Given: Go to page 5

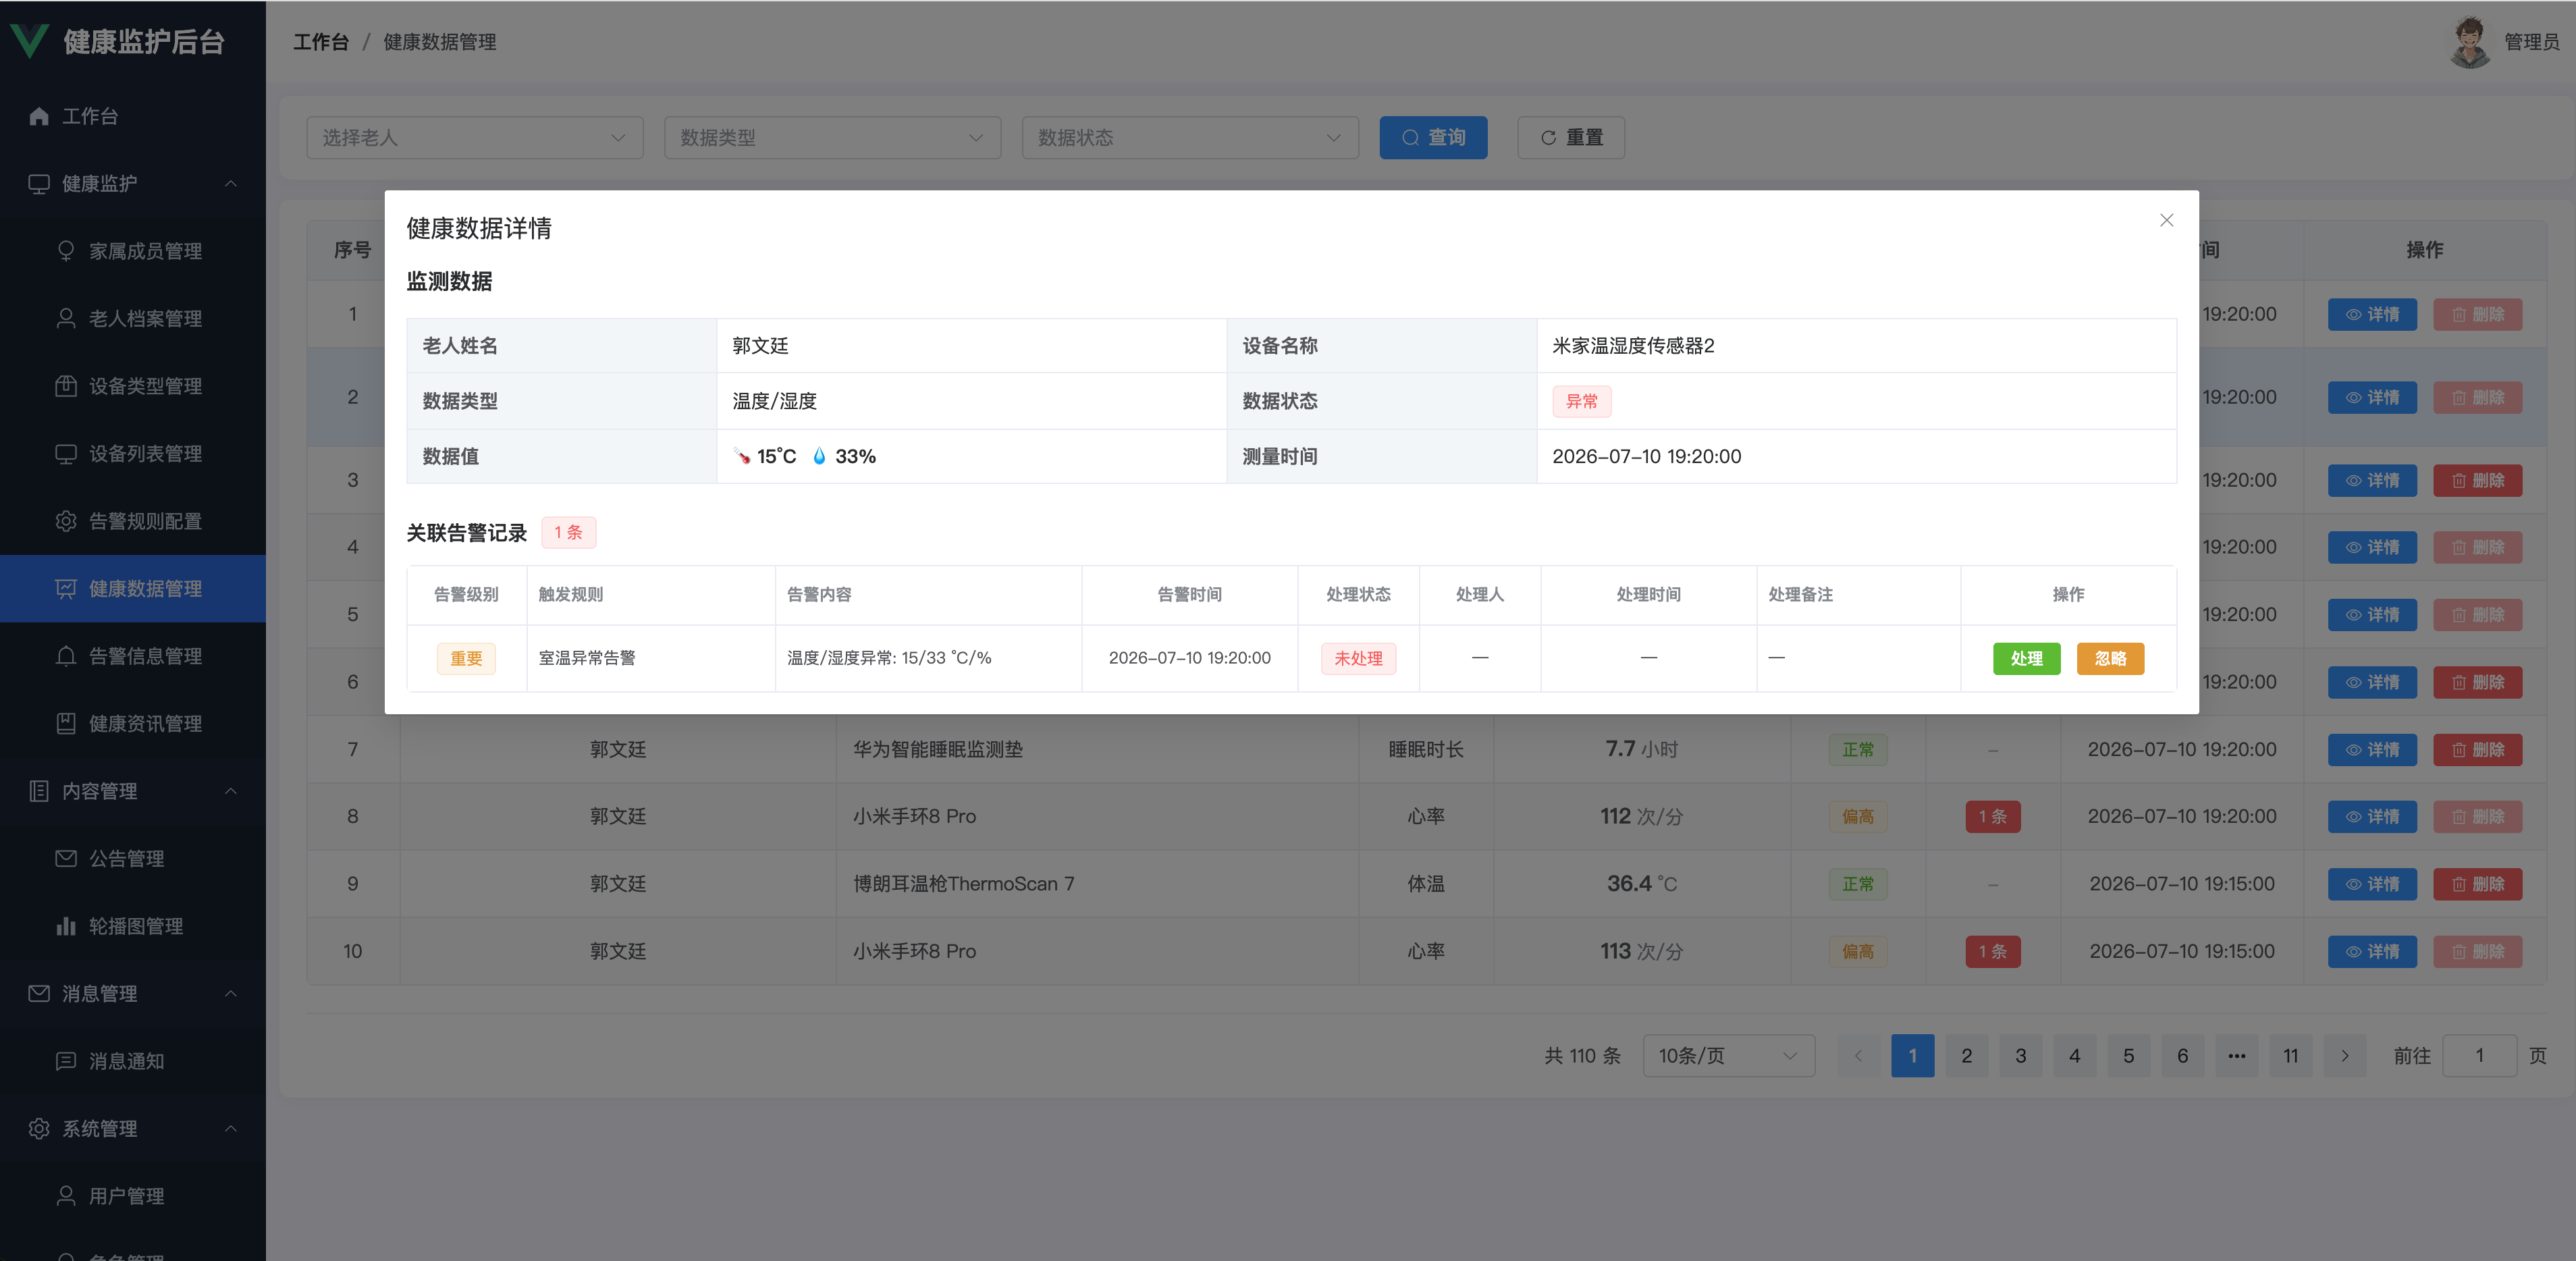Looking at the screenshot, I should coord(2128,1056).
